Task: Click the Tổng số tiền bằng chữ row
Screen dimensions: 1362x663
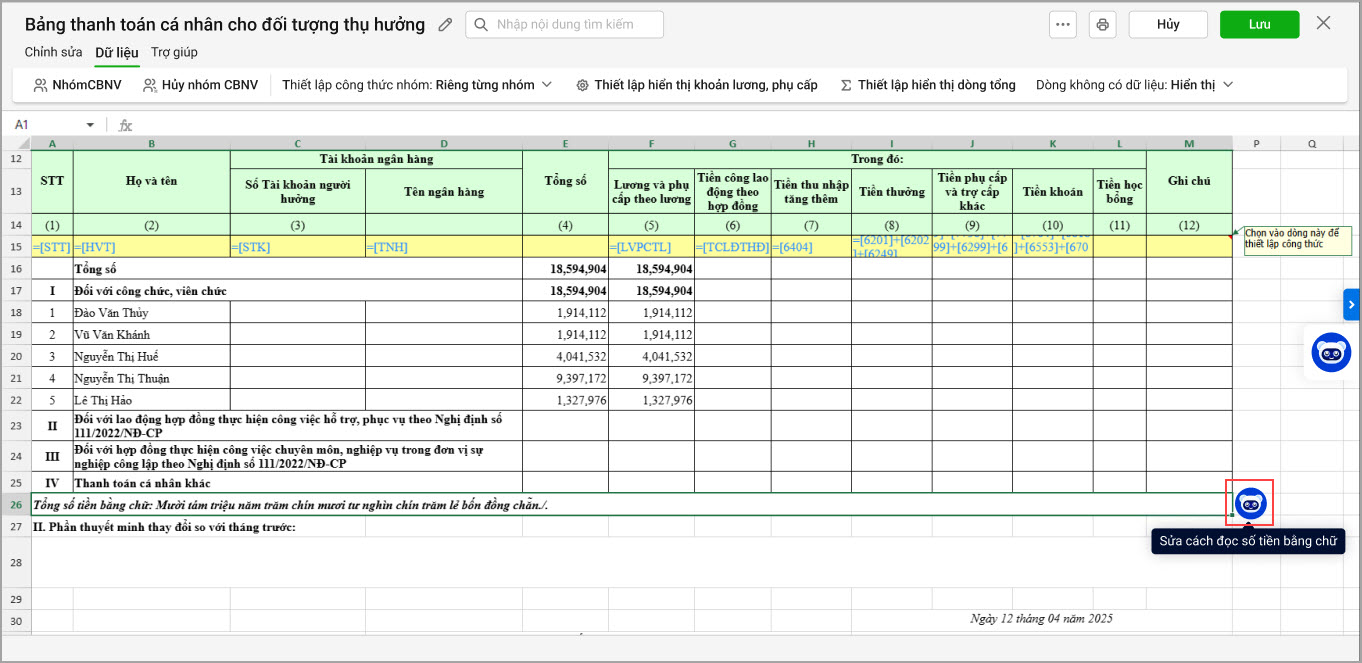Action: click(631, 505)
